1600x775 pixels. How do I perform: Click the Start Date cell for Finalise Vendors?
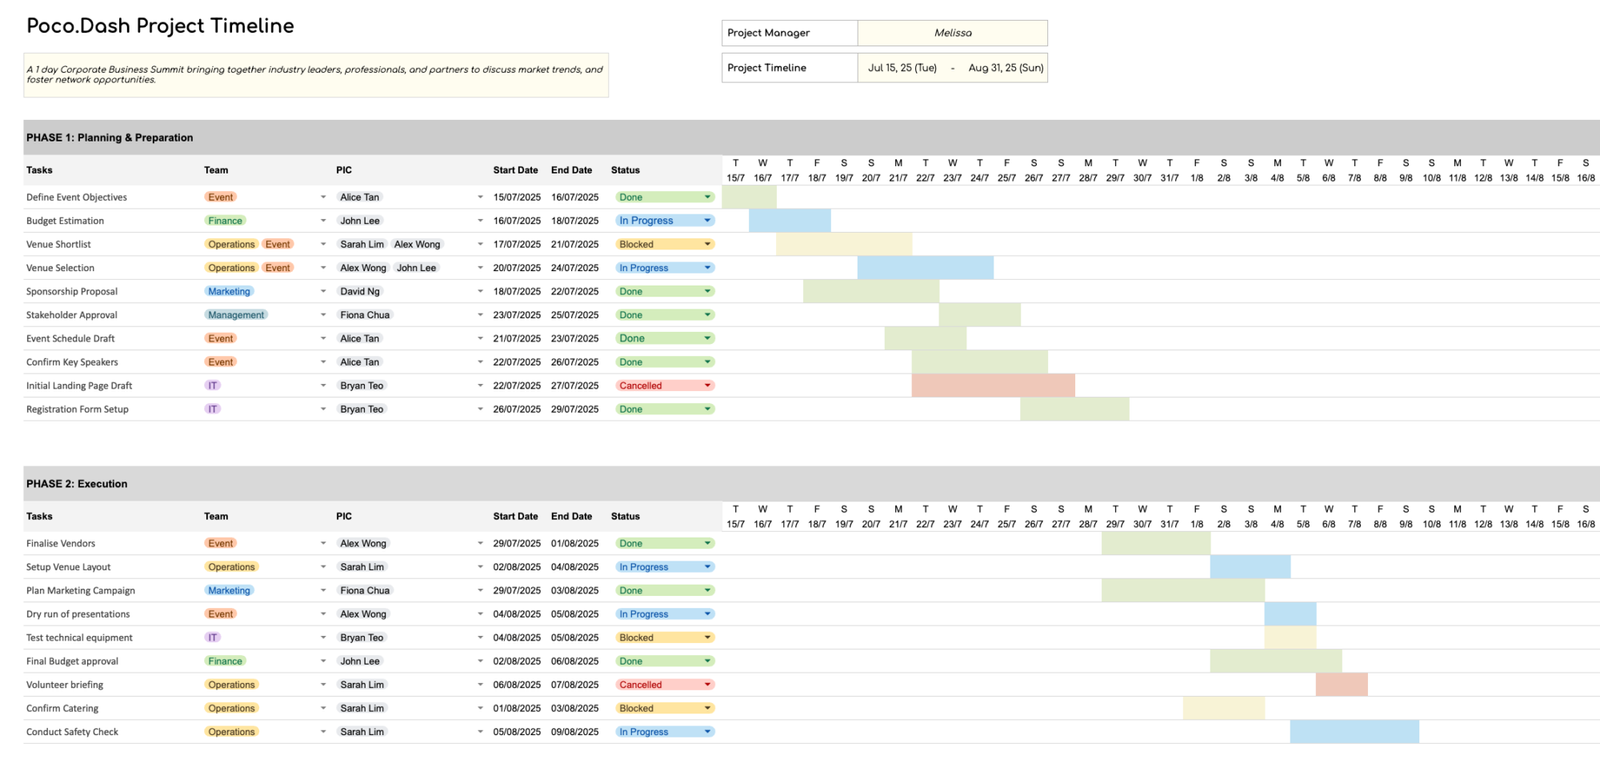pos(516,544)
